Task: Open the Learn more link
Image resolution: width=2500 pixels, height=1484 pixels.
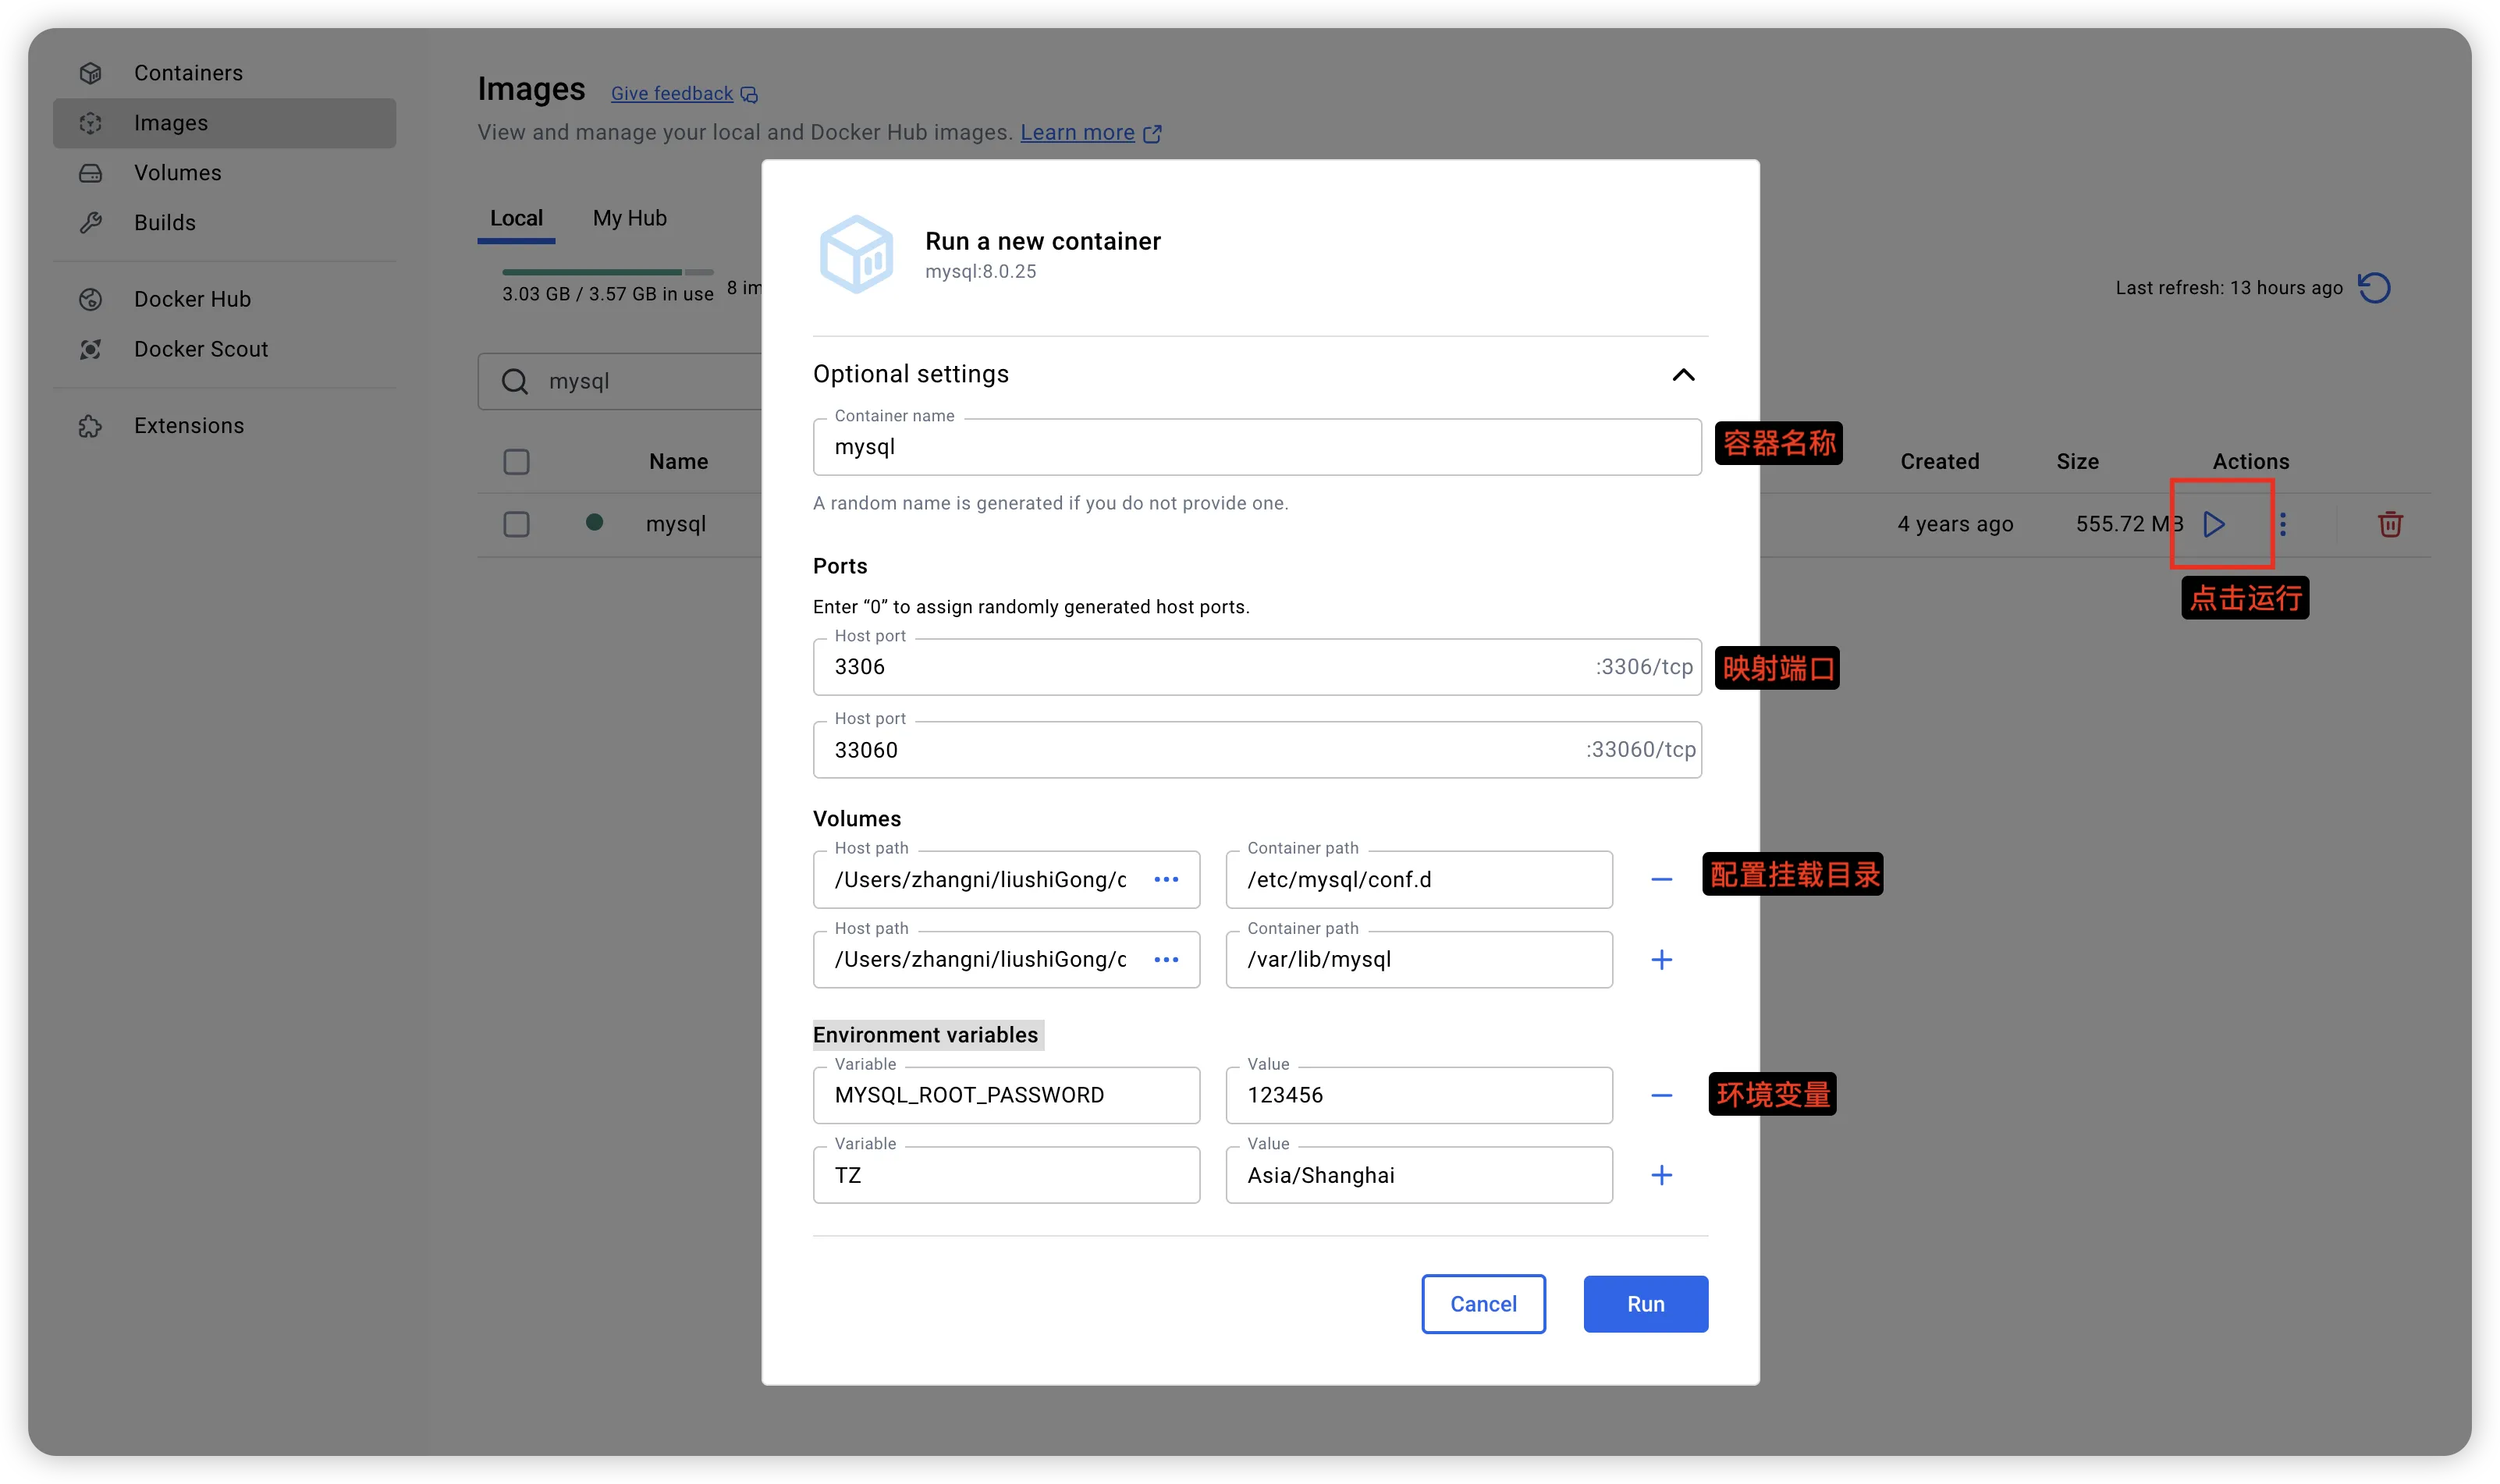Action: (1077, 133)
